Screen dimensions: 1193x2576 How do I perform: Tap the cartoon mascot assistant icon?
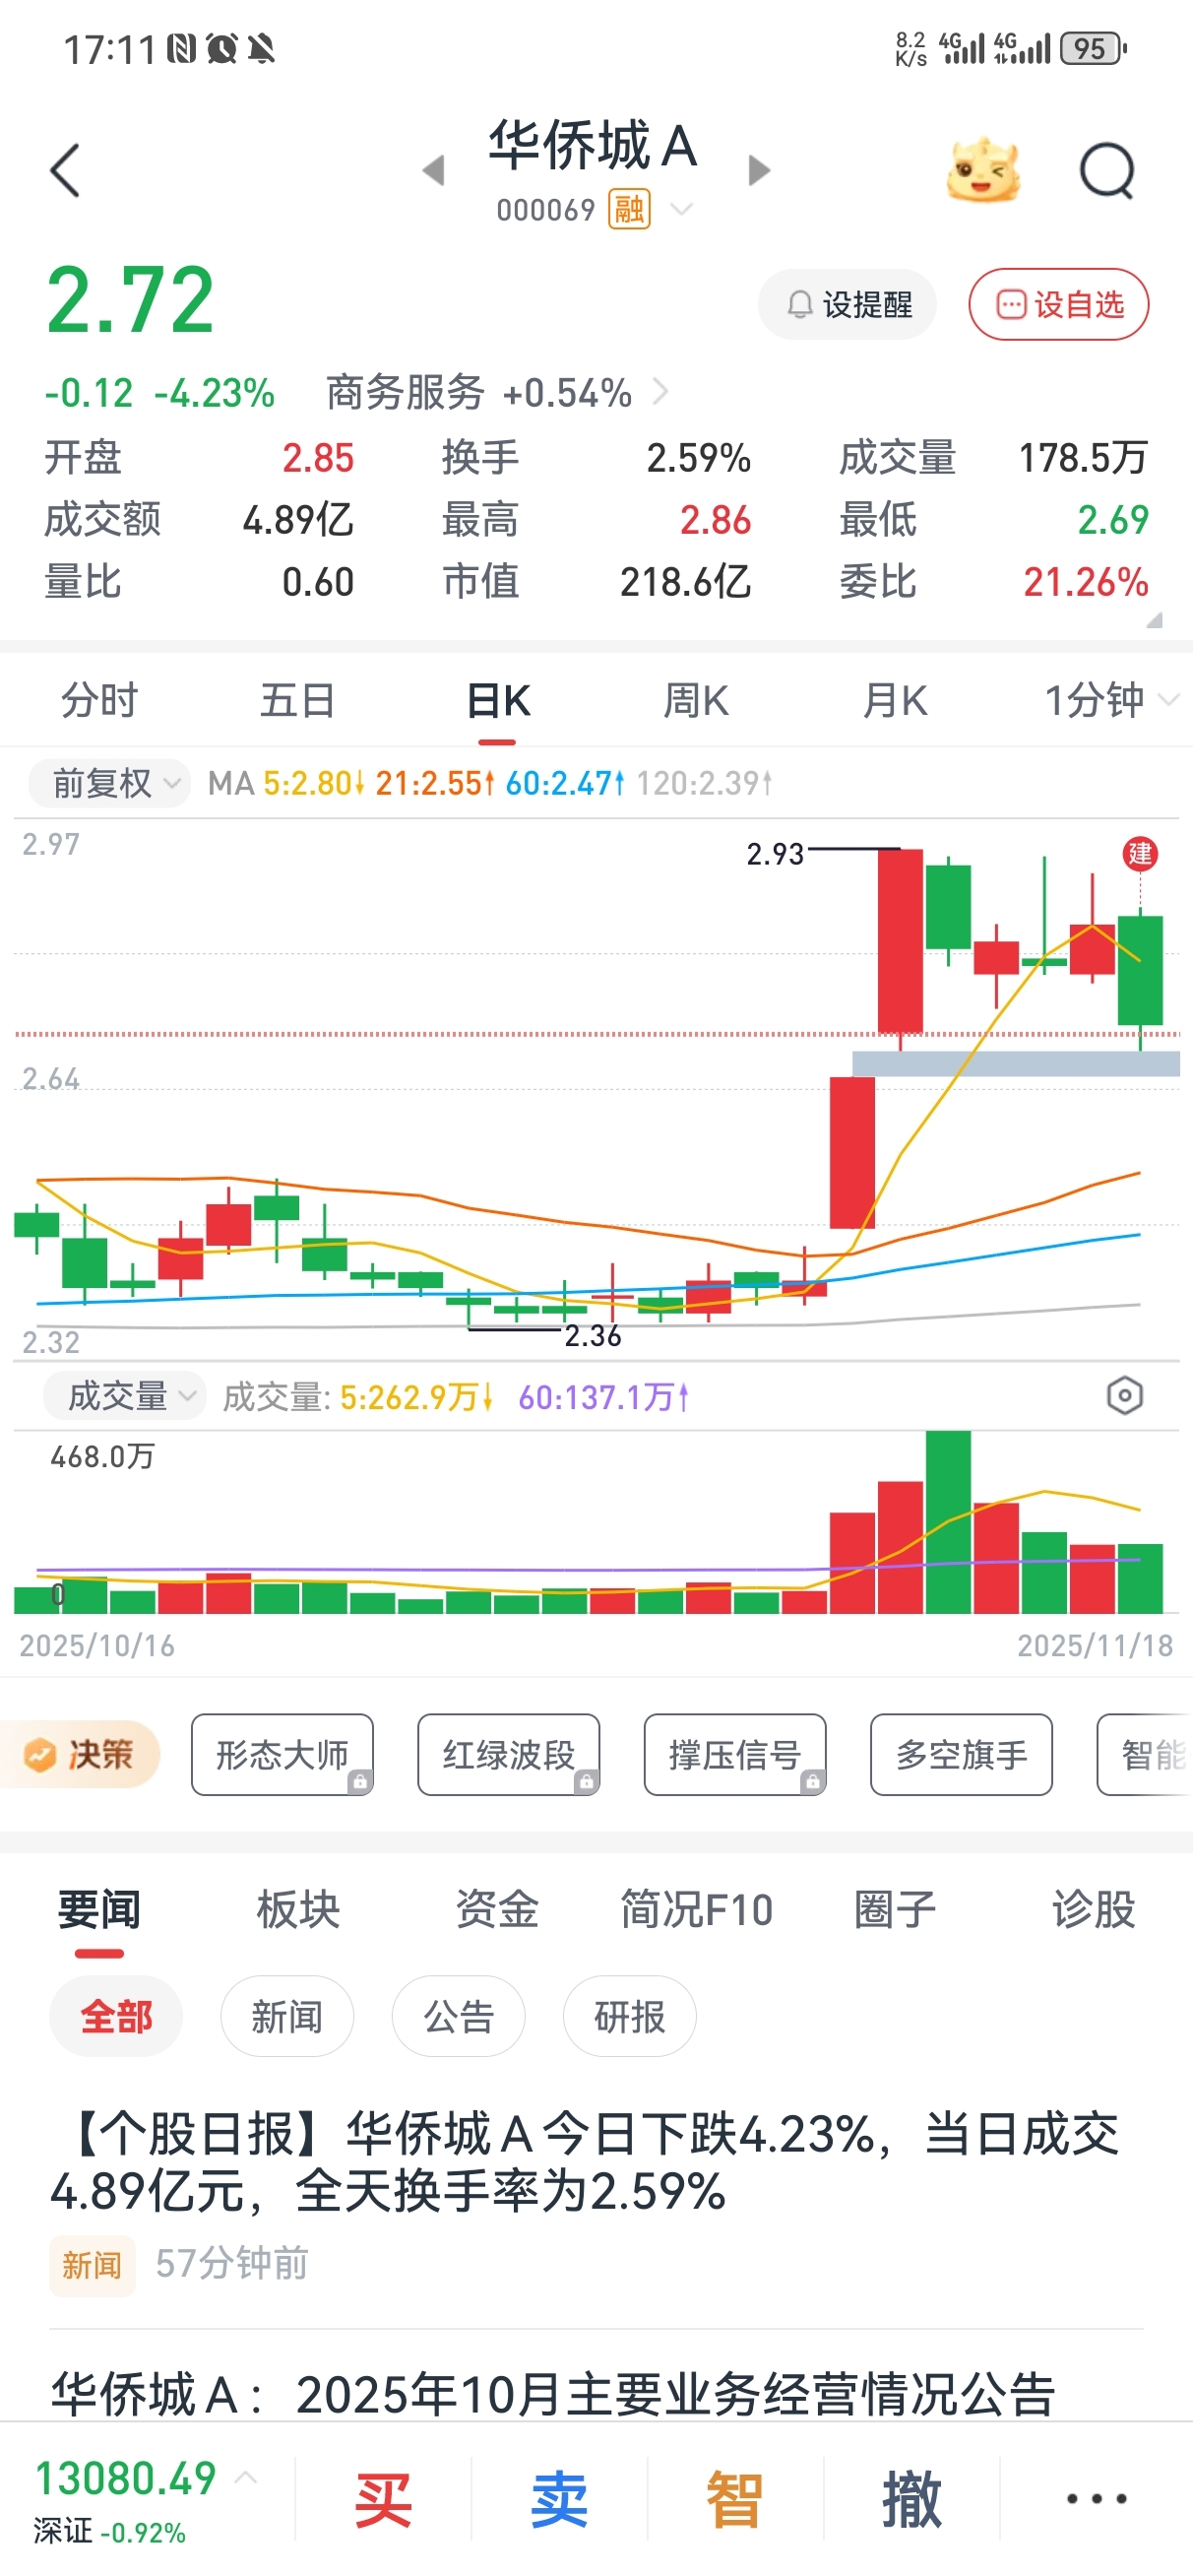tap(983, 171)
